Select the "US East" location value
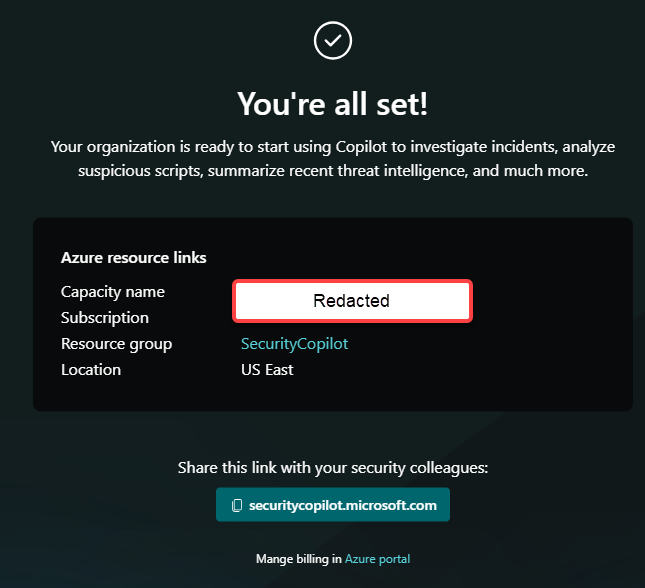This screenshot has height=588, width=645. 267,370
